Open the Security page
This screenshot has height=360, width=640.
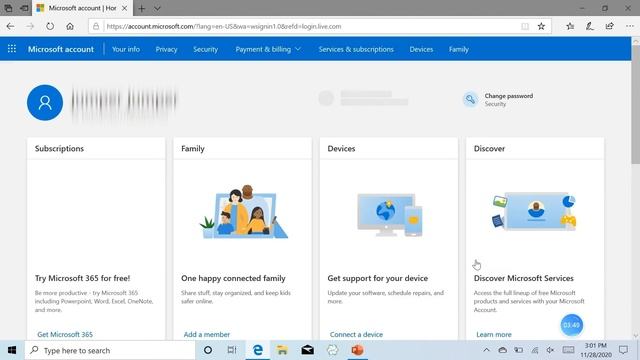pyautogui.click(x=205, y=49)
